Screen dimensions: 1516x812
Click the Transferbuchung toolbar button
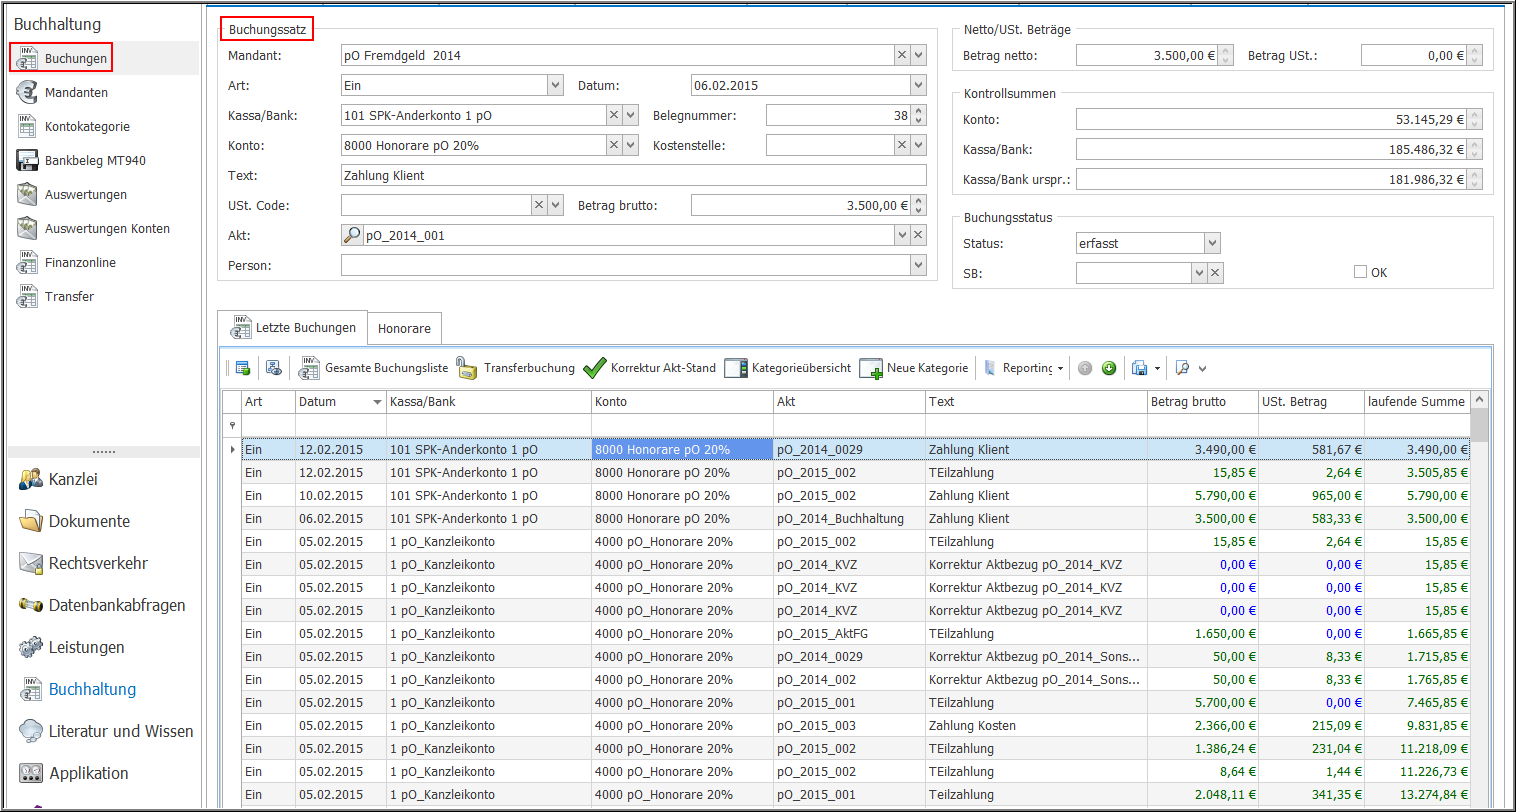click(x=528, y=368)
